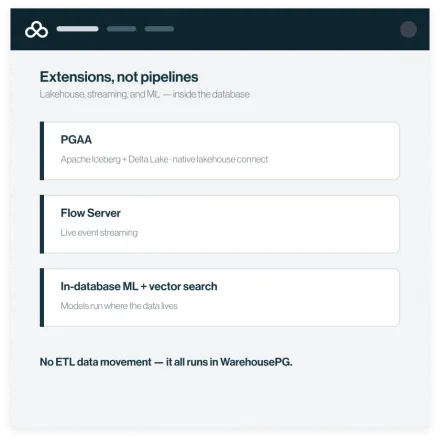This screenshot has width=440, height=440.
Task: Click the Lakehouse, streaming, and ML subtitle
Action: click(145, 94)
